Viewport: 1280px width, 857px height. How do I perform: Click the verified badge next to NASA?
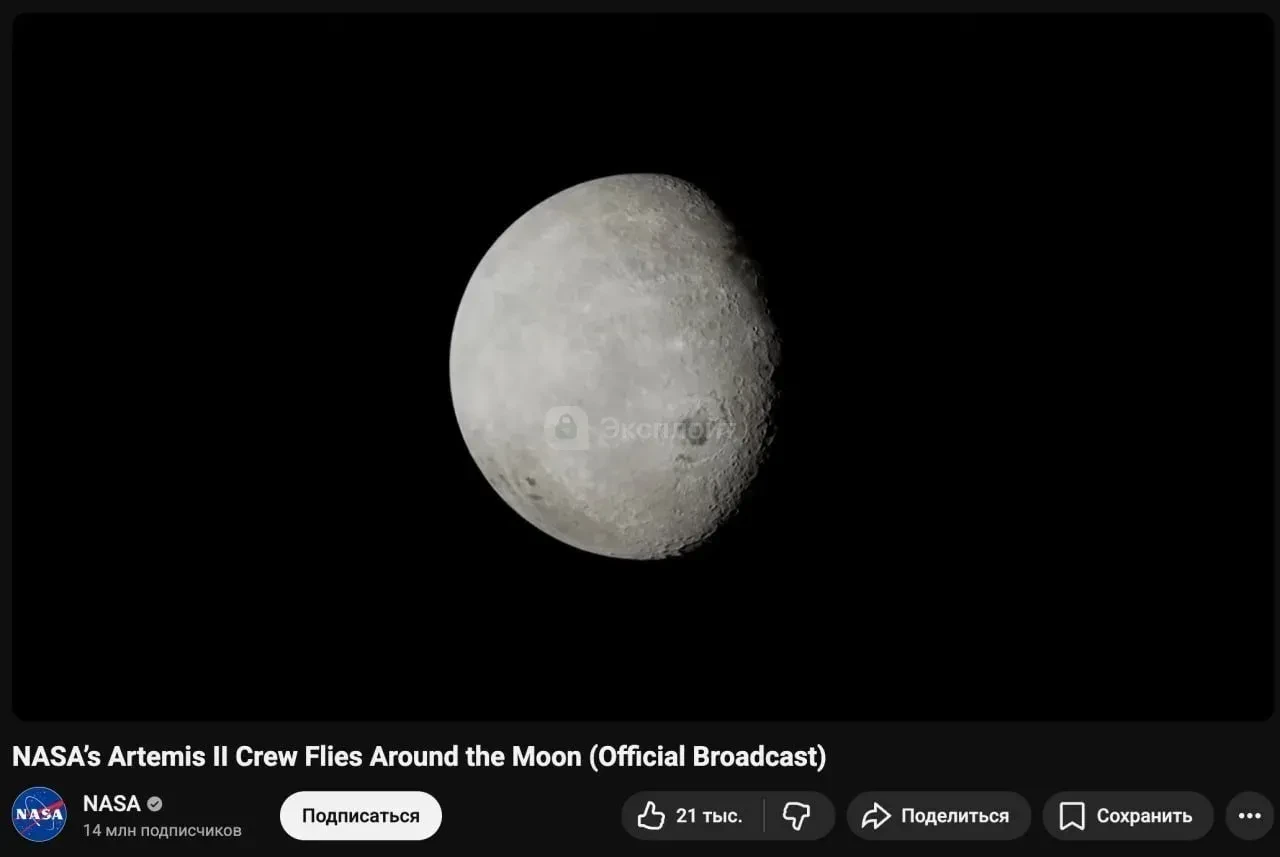[155, 804]
